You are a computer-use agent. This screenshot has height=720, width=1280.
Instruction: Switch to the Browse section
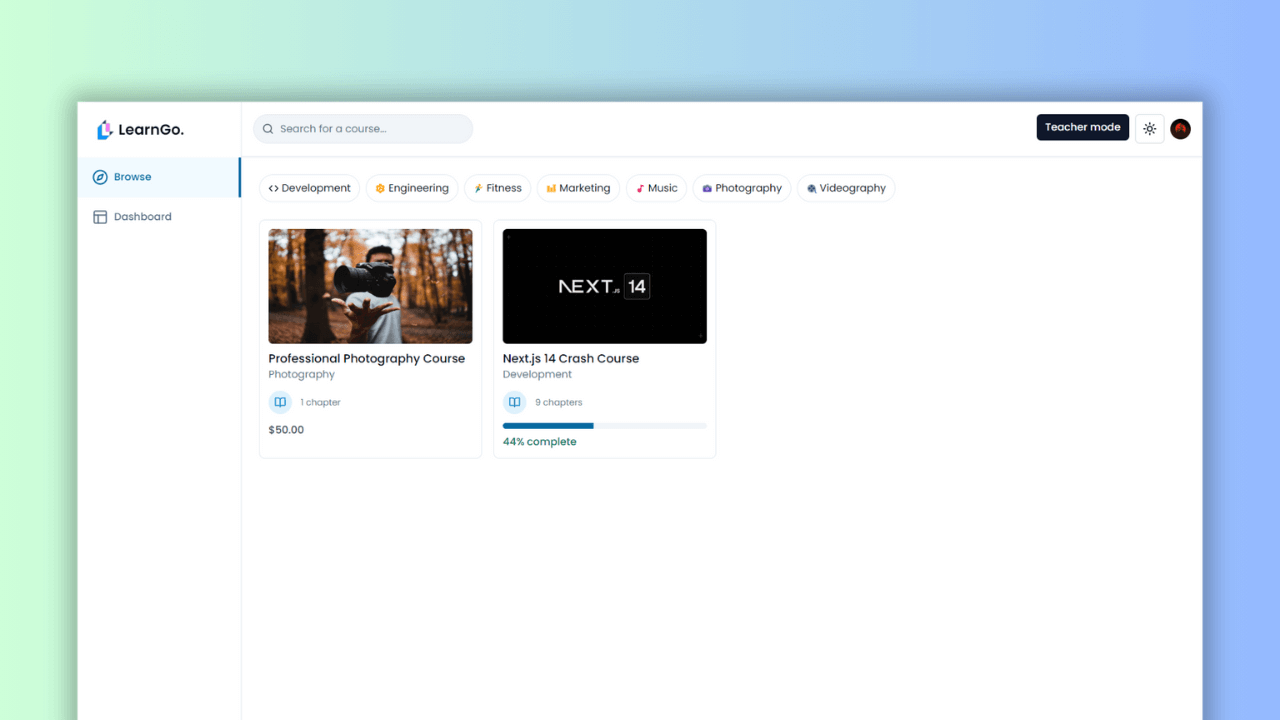(131, 176)
